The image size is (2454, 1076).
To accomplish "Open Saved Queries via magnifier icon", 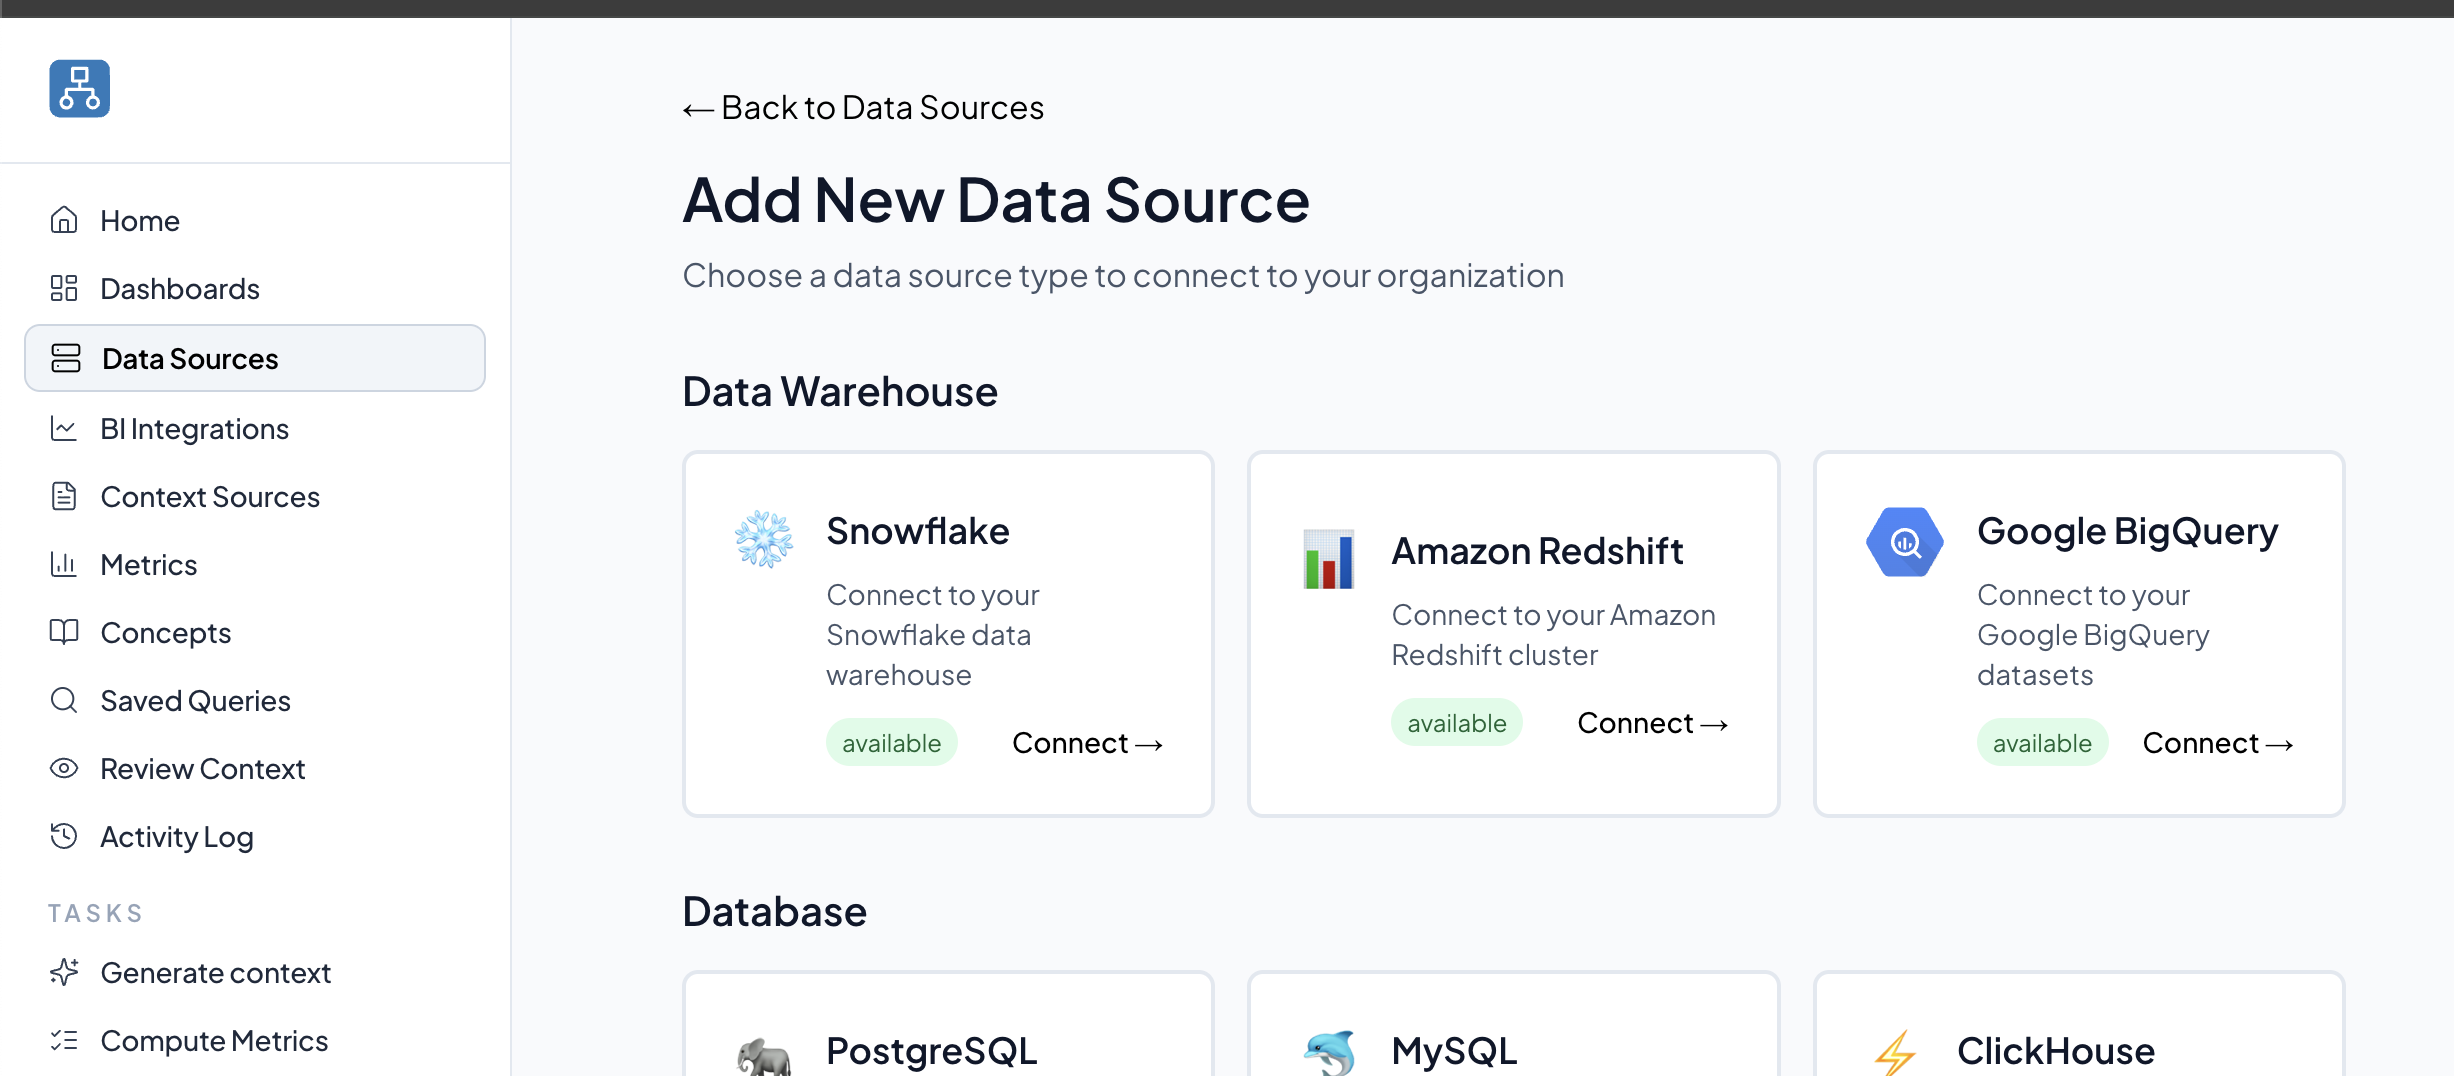I will 64,700.
